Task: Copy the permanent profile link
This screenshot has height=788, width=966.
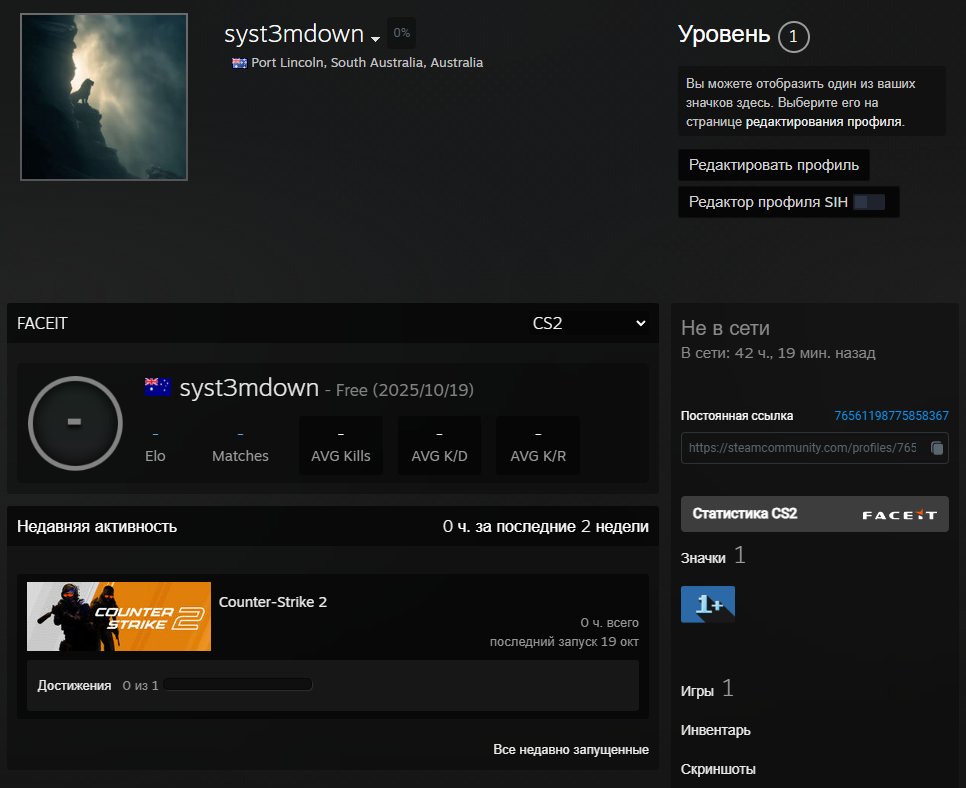Action: point(936,448)
